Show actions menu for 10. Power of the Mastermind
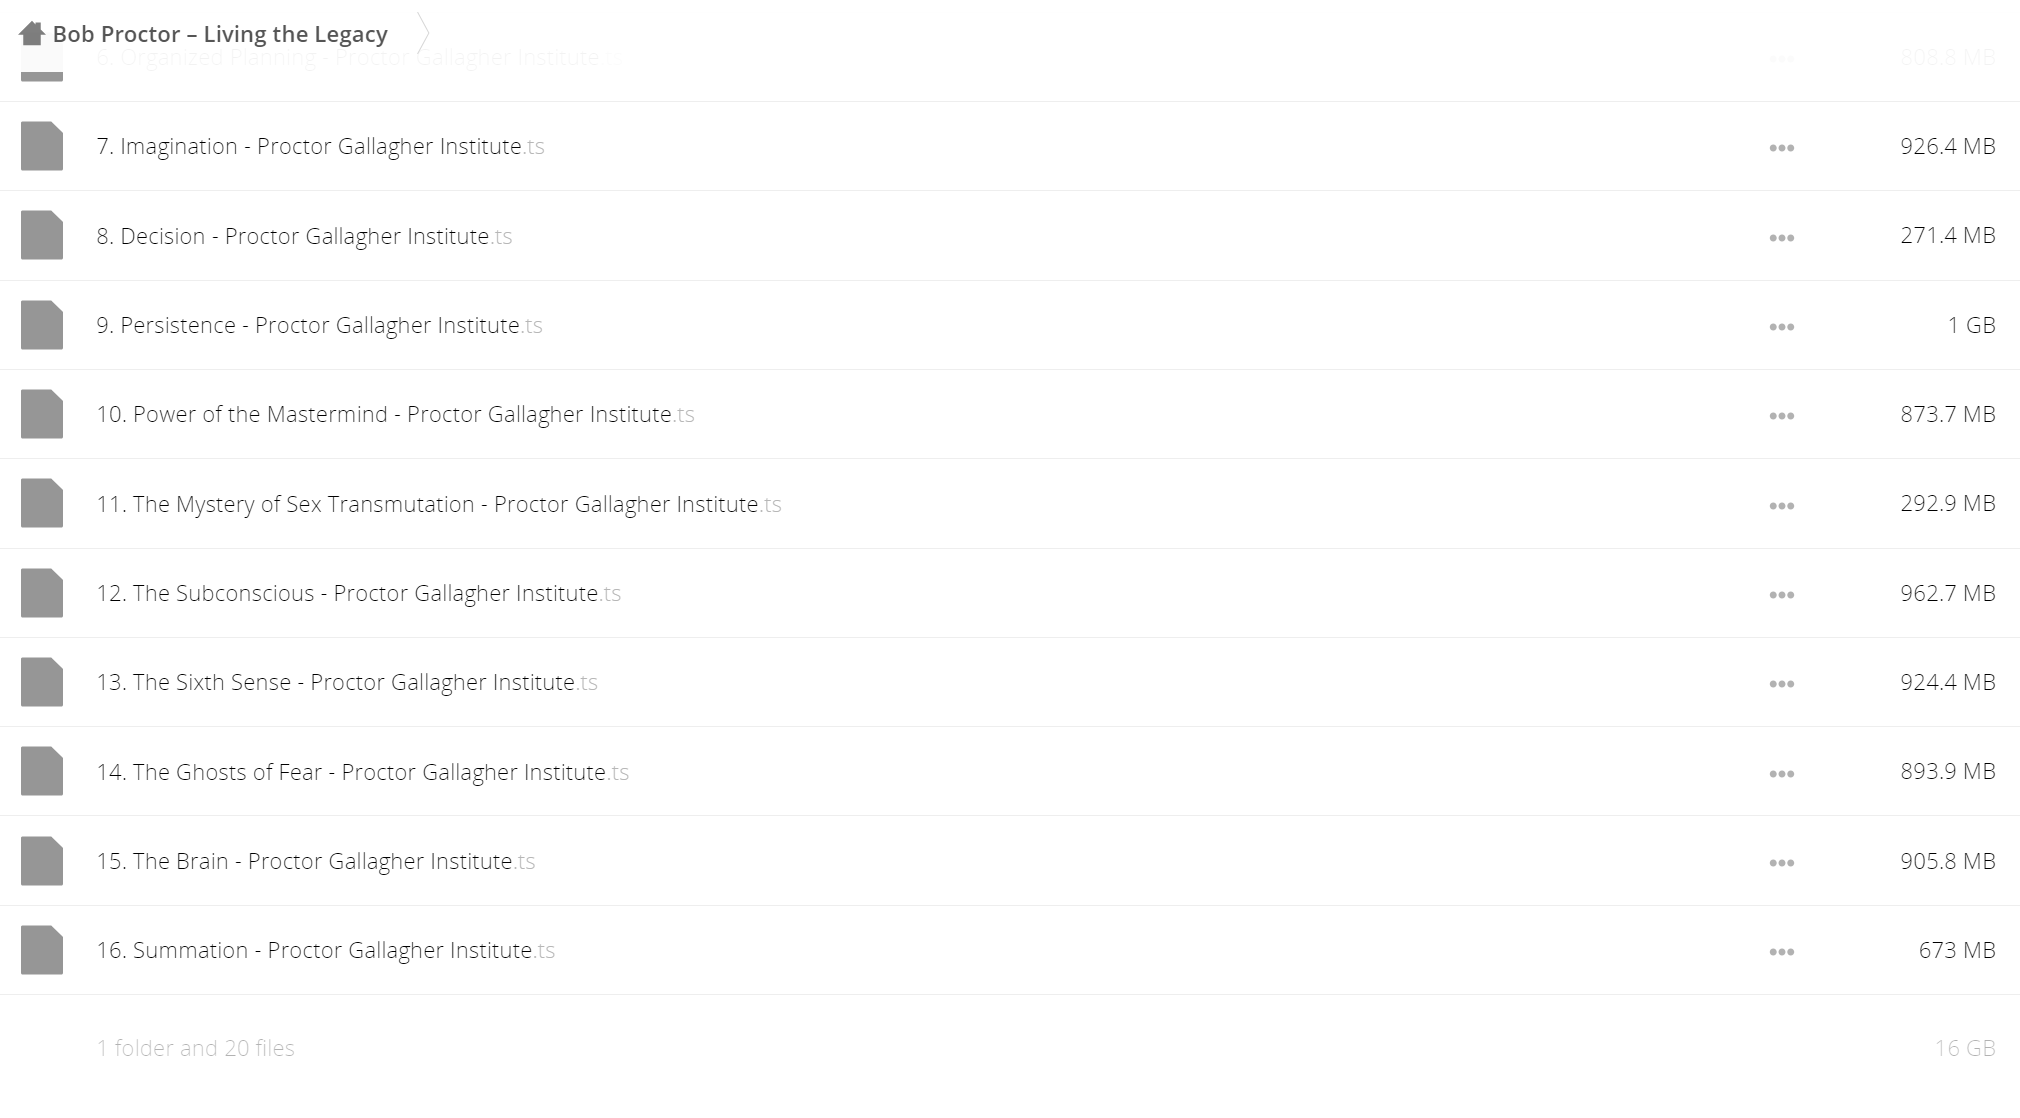Viewport: 2020px width, 1118px height. 1781,416
